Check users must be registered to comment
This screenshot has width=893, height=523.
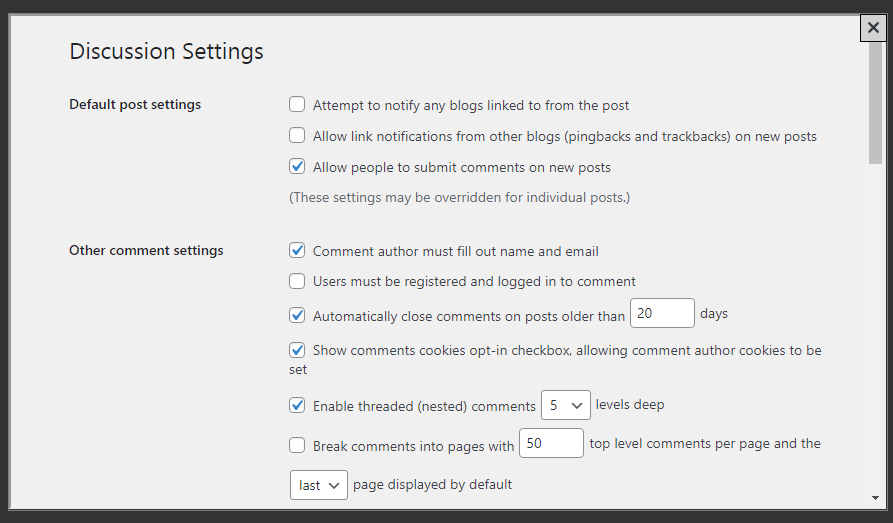[x=297, y=281]
